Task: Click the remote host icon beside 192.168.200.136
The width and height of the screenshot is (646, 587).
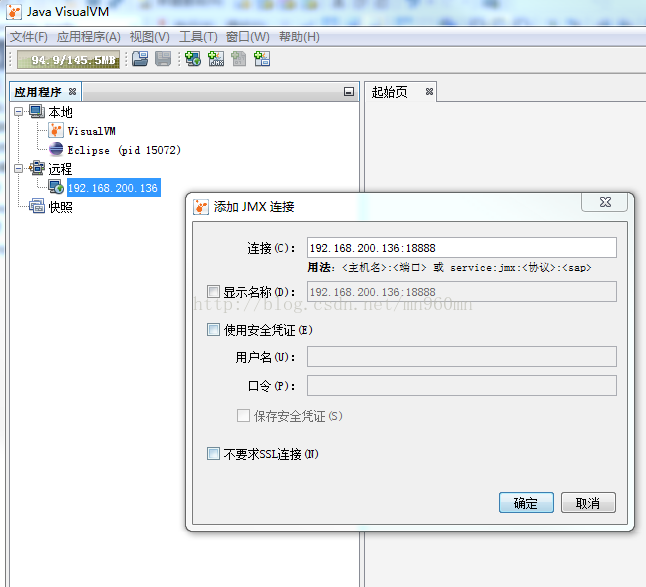Action: 56,187
